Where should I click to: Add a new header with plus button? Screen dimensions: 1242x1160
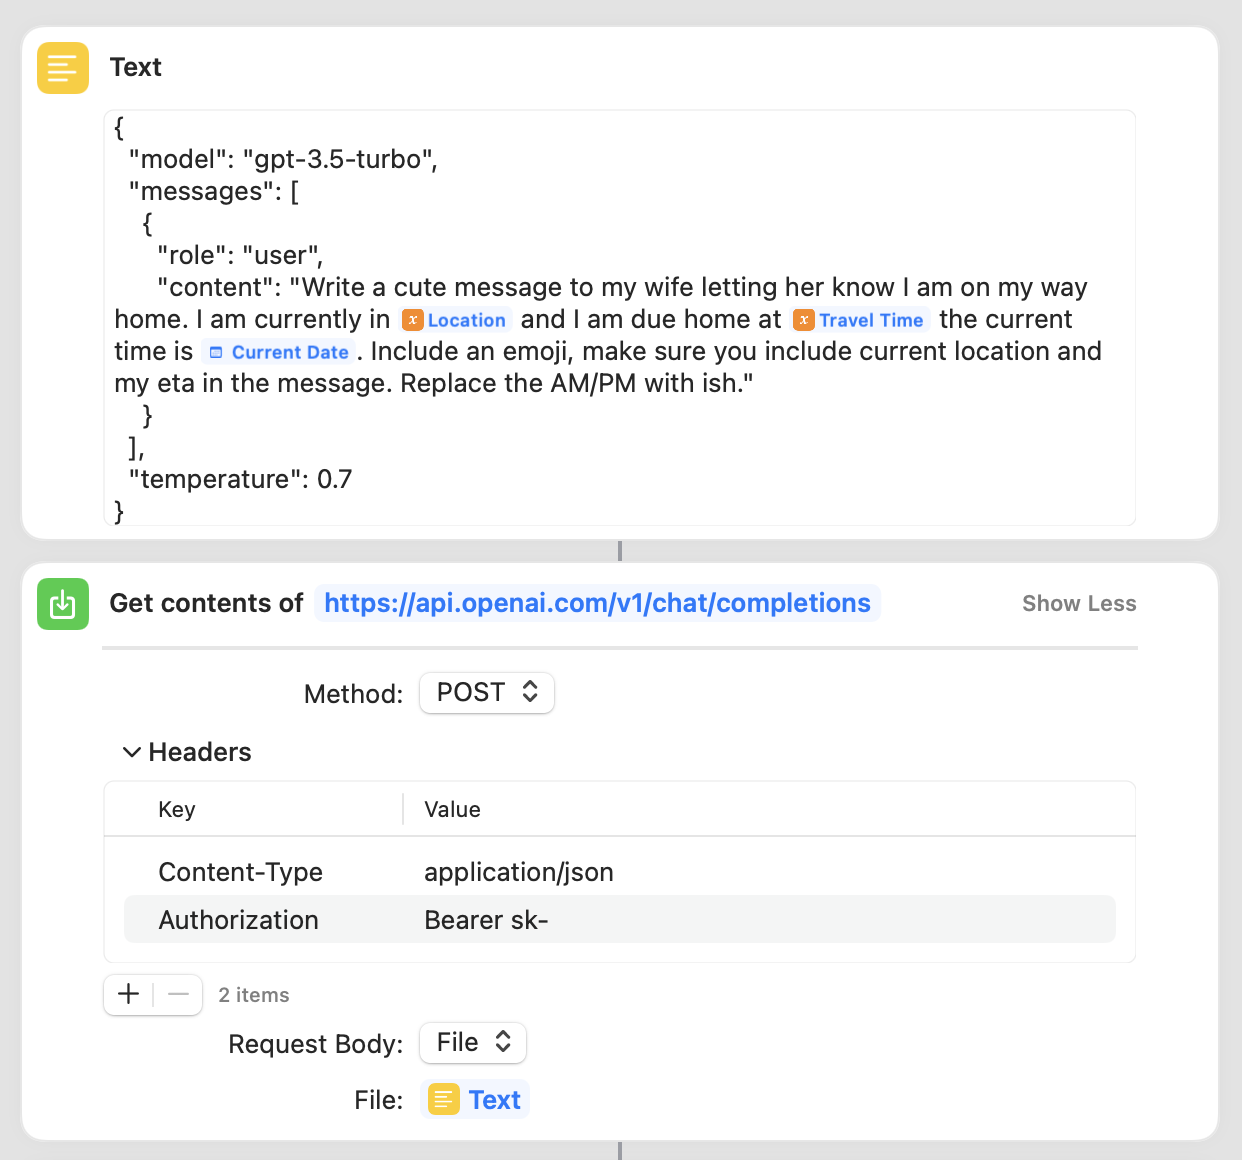(x=128, y=994)
